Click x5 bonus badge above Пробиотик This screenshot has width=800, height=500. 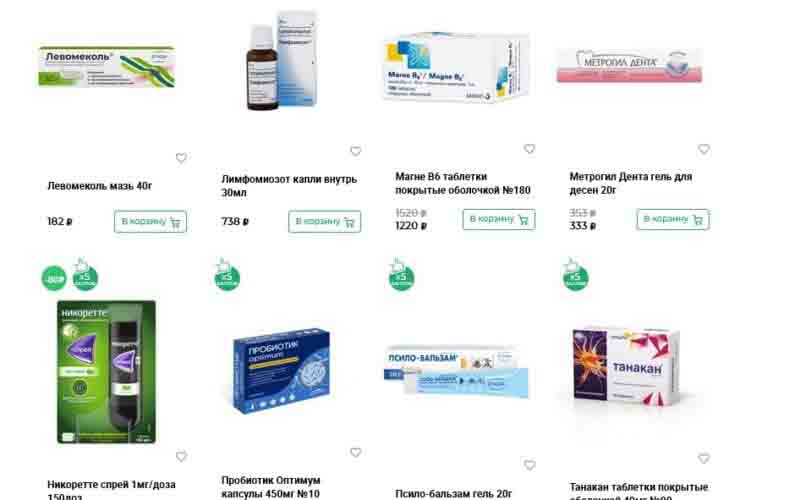click(x=227, y=276)
